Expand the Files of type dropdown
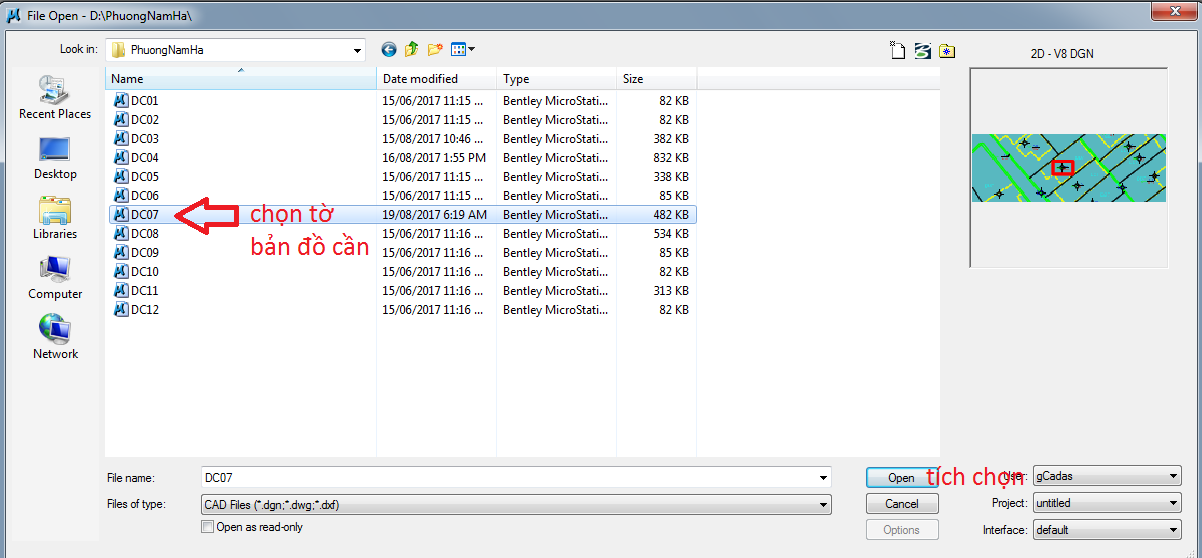The height and width of the screenshot is (558, 1202). tap(823, 505)
